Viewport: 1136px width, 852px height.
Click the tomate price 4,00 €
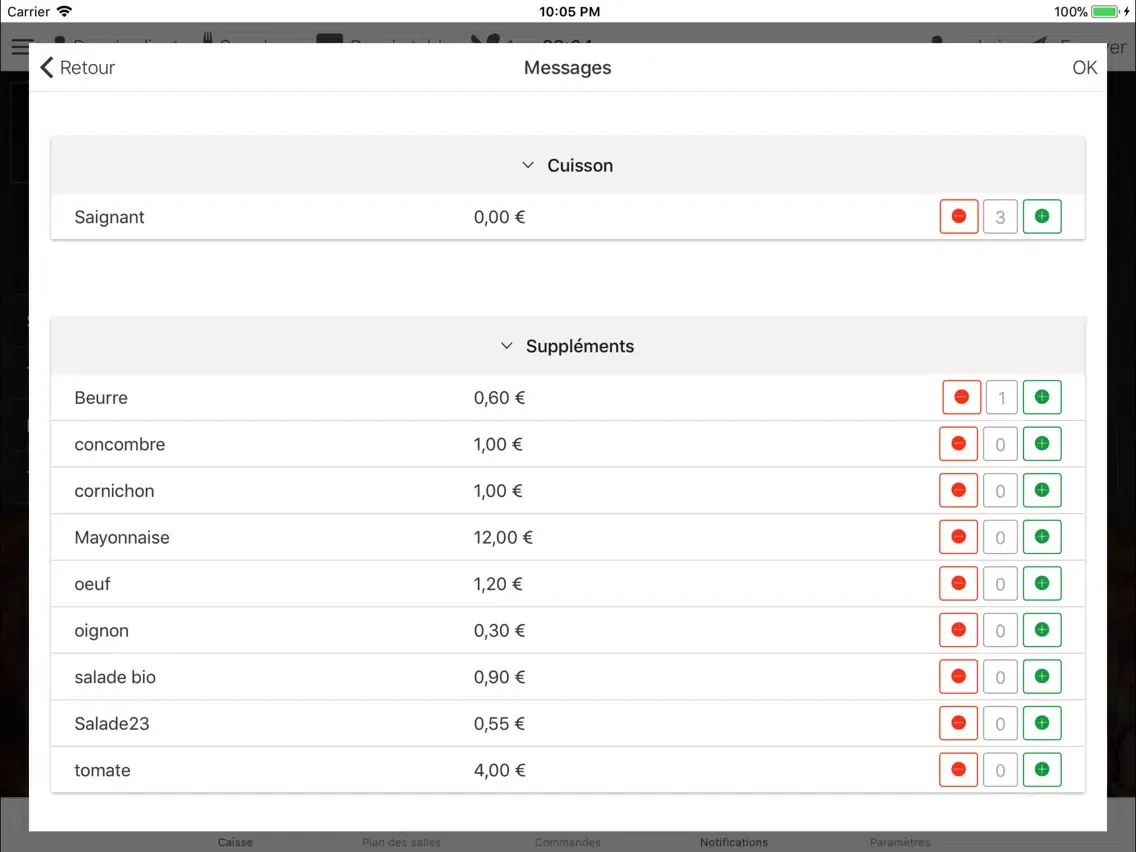coord(499,770)
